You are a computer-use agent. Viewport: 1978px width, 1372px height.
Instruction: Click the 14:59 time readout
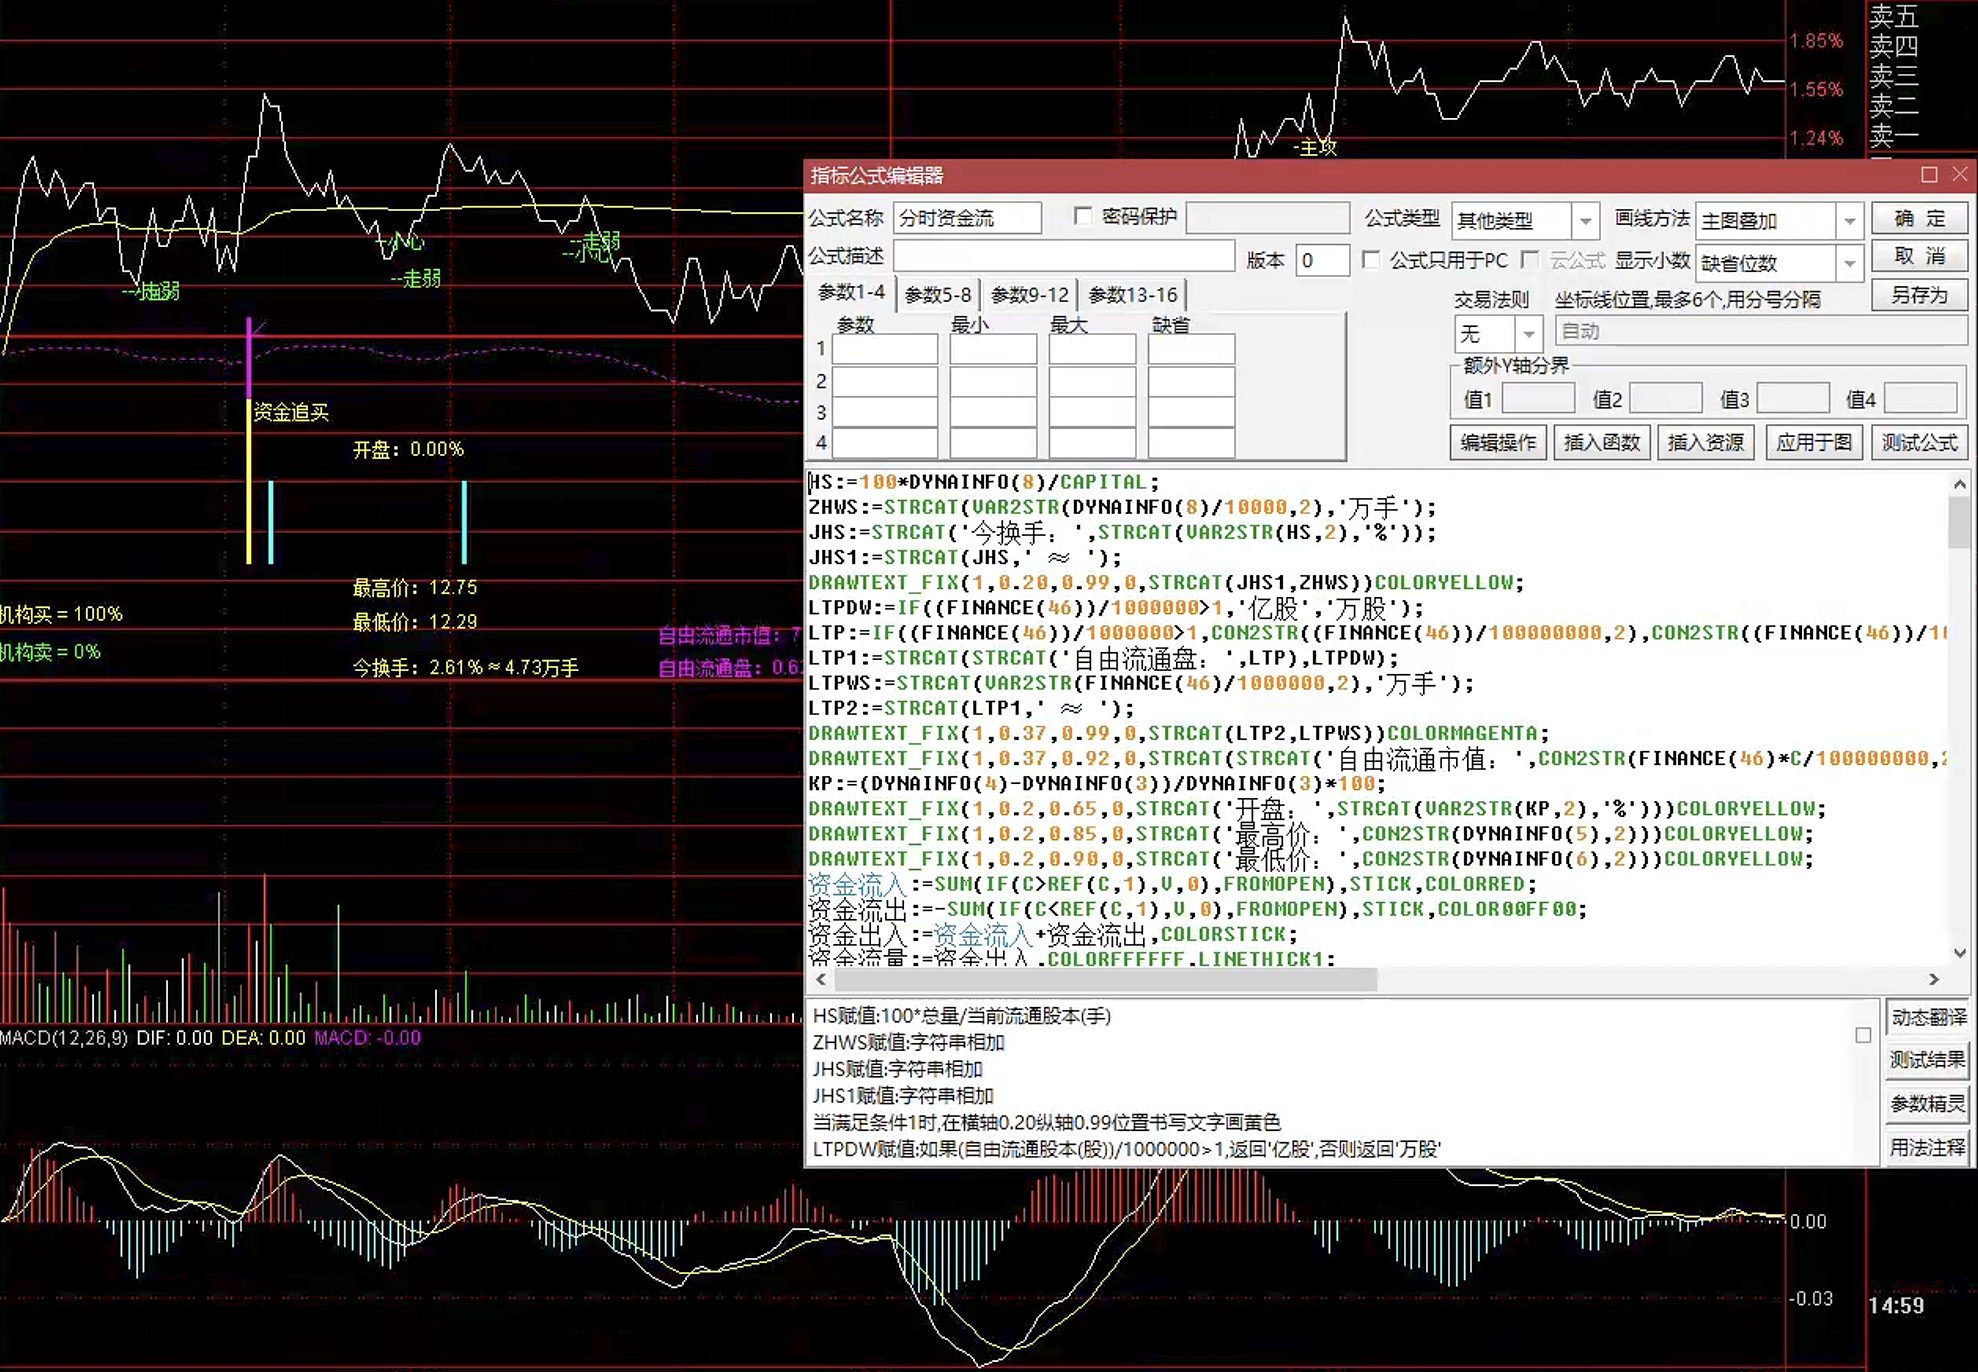pyautogui.click(x=1896, y=1305)
